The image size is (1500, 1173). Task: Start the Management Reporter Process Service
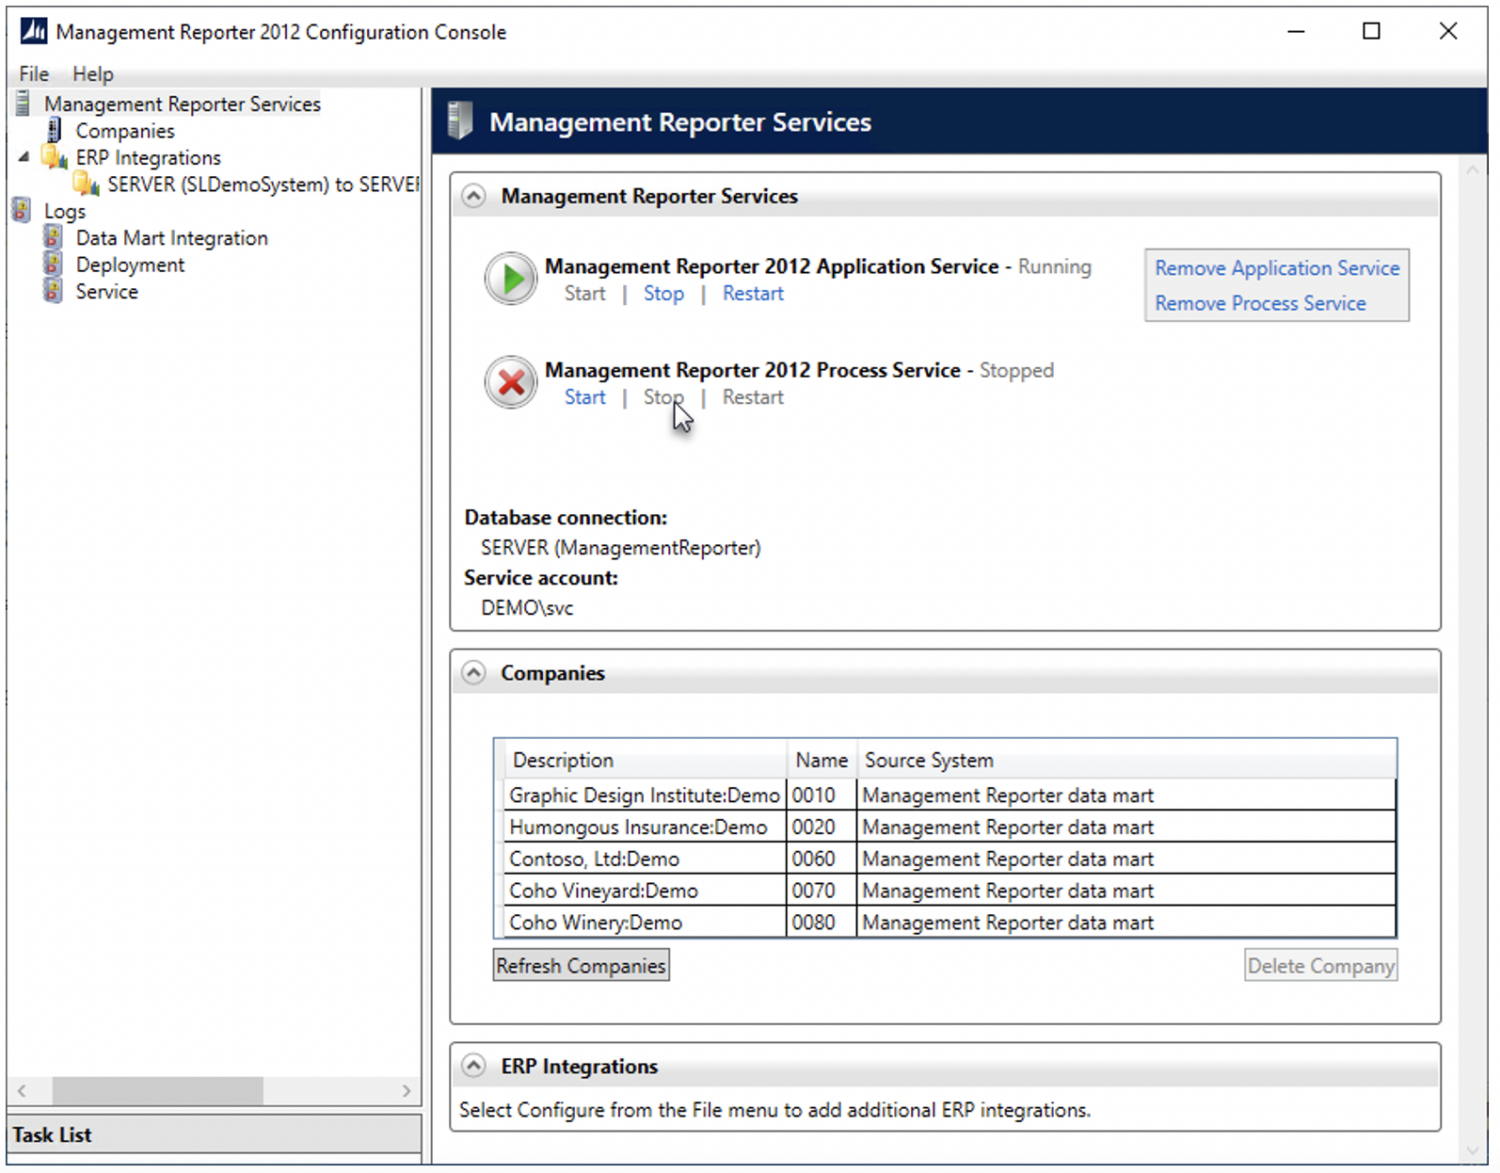click(x=584, y=397)
